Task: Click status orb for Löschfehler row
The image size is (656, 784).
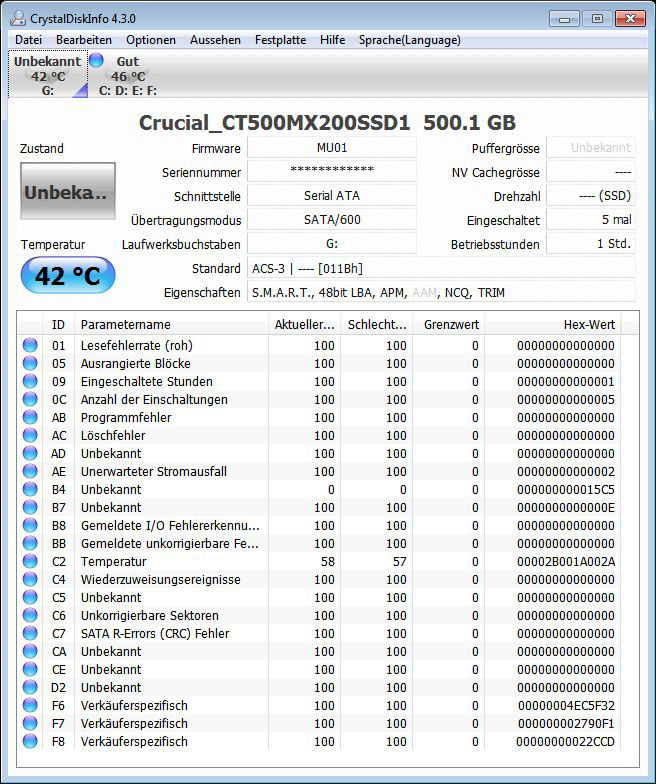Action: click(30, 435)
